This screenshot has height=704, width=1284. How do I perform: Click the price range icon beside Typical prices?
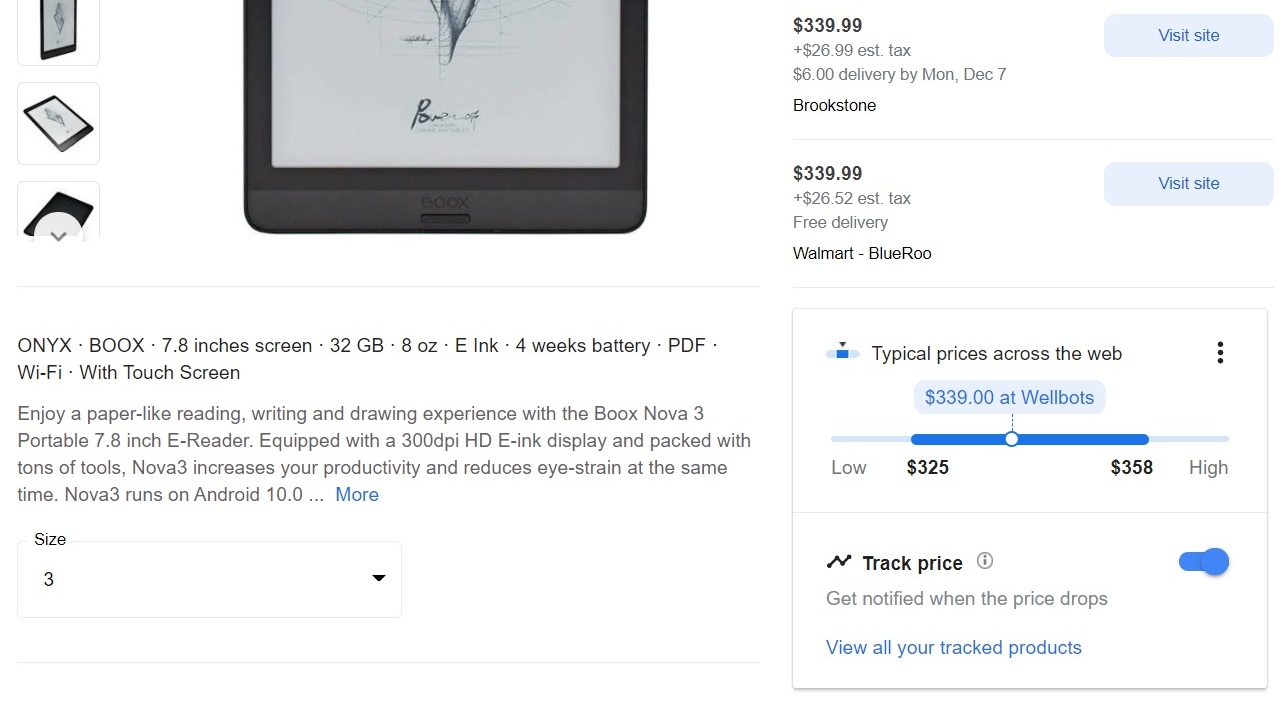pos(842,353)
